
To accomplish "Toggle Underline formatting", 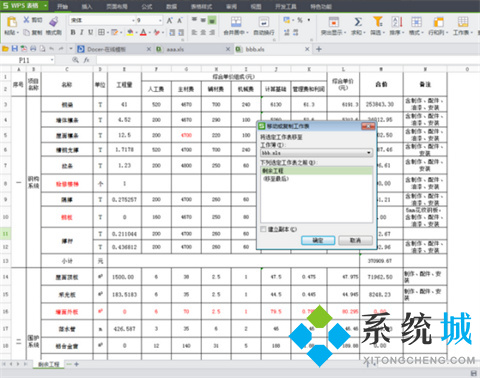I will [91, 32].
